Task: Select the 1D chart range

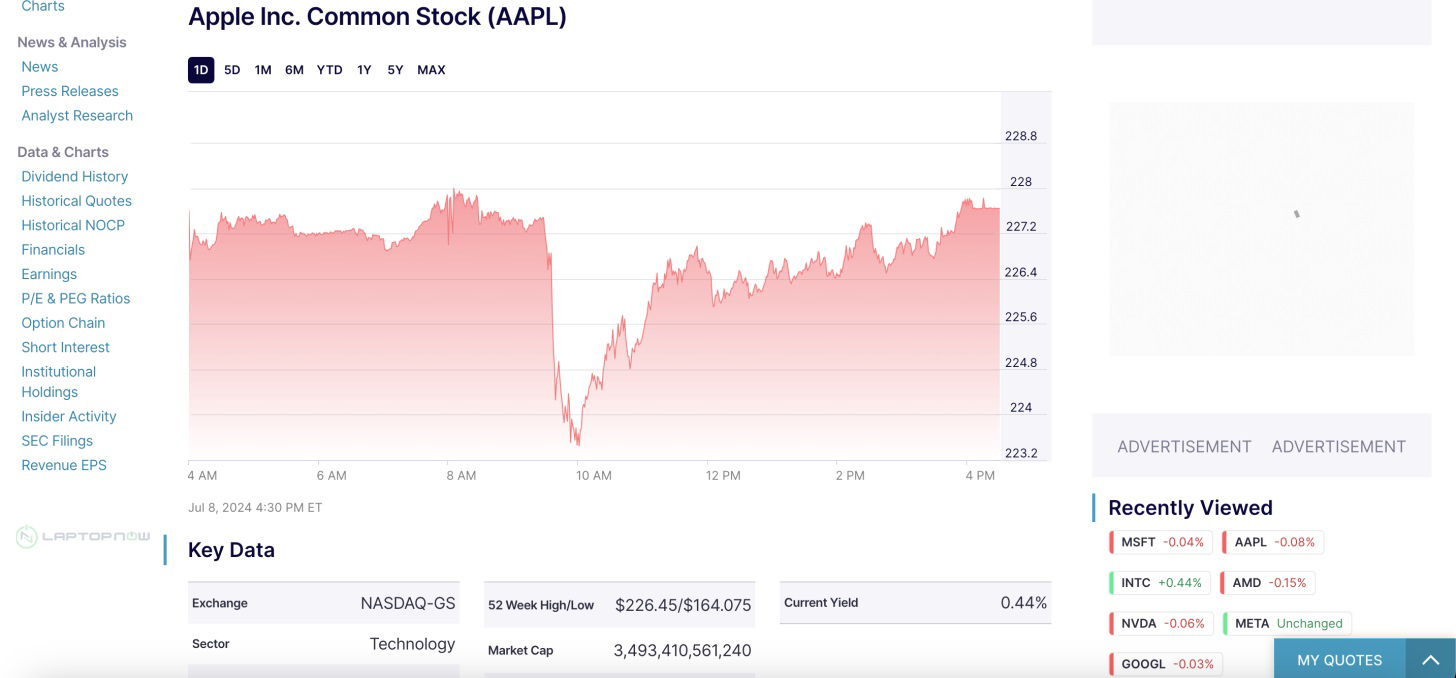Action: (x=201, y=70)
